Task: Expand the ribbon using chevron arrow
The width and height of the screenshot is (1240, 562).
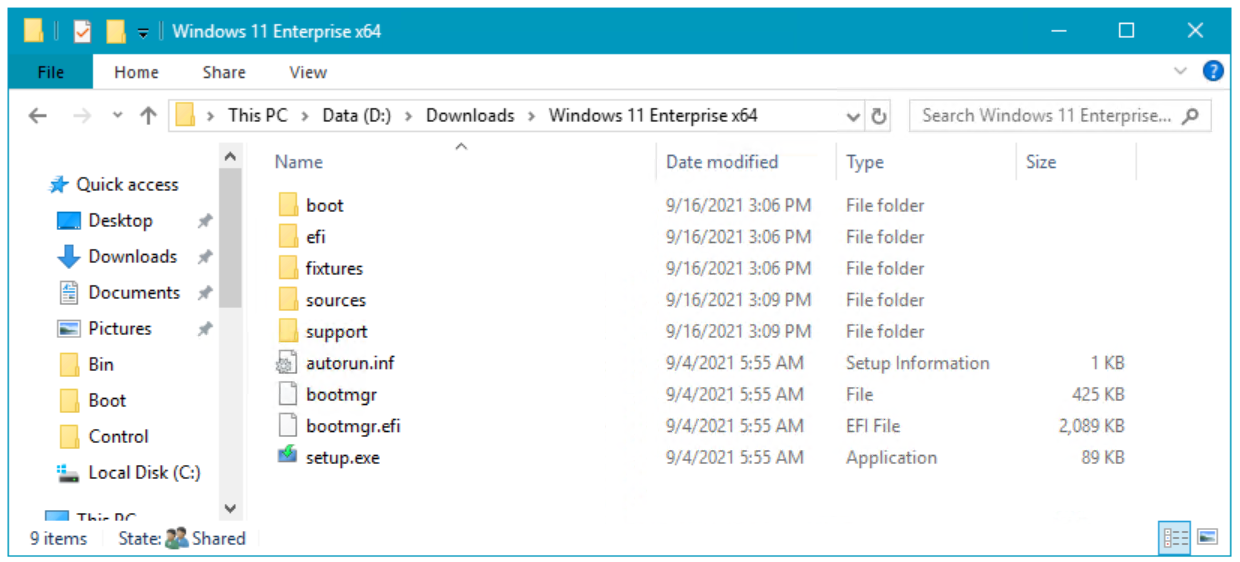Action: point(1180,71)
